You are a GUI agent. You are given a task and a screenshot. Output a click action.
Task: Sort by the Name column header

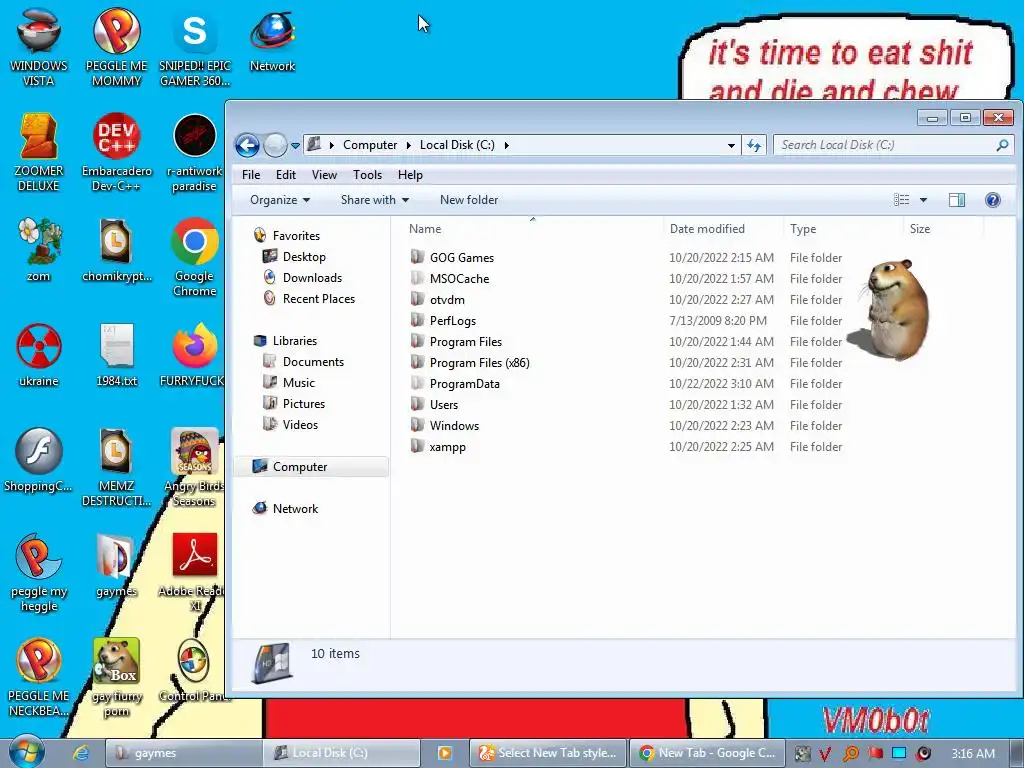pyautogui.click(x=424, y=229)
